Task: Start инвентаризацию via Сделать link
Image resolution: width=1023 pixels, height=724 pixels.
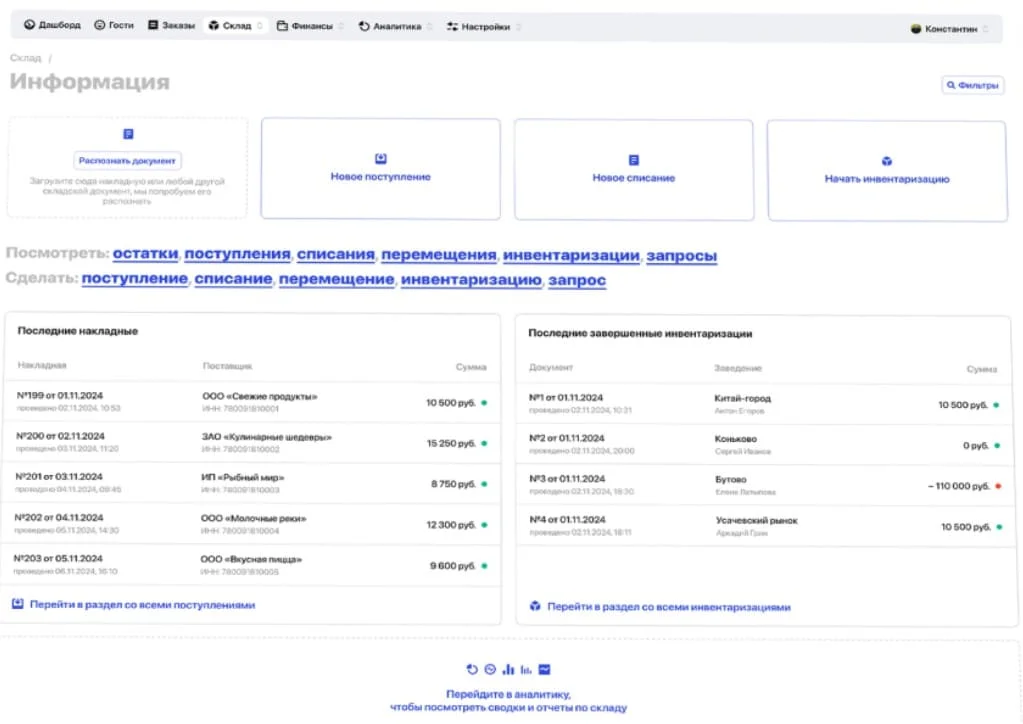Action: tap(472, 280)
